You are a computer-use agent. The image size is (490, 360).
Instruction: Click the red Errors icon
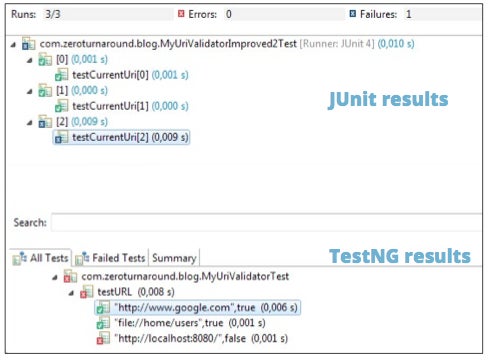tap(181, 14)
